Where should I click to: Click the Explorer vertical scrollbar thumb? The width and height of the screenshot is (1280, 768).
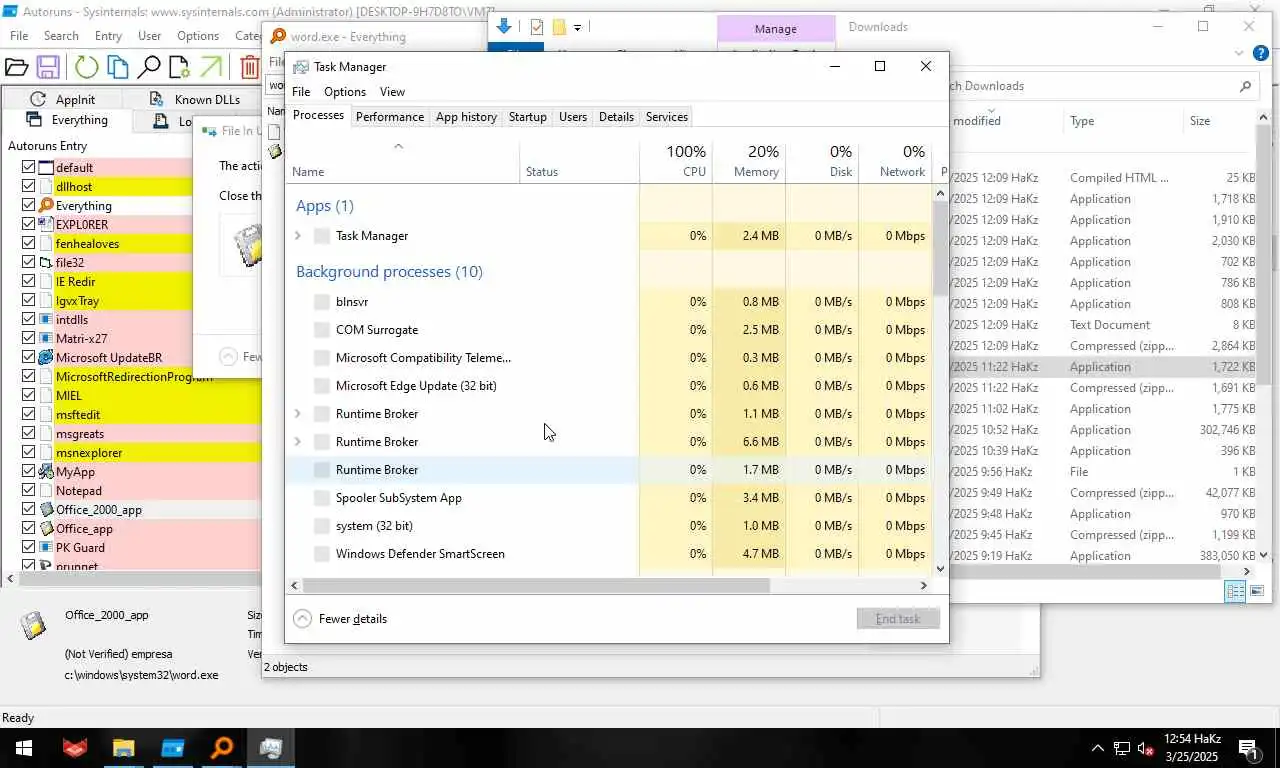pos(1263,256)
